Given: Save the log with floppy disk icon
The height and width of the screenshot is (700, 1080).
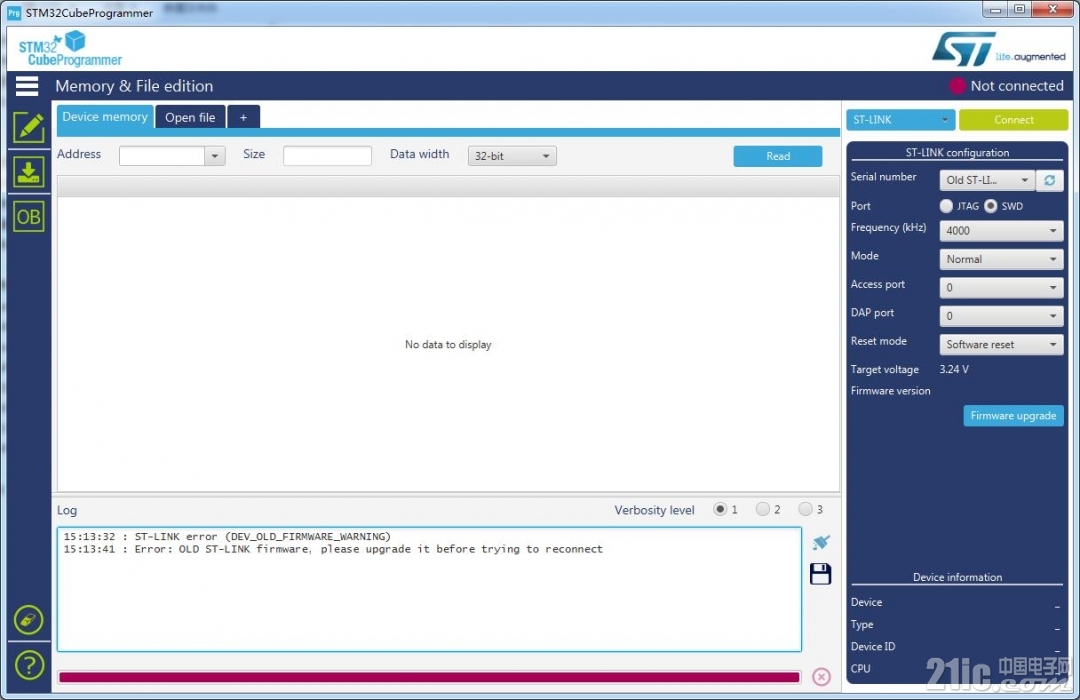Looking at the screenshot, I should (820, 573).
